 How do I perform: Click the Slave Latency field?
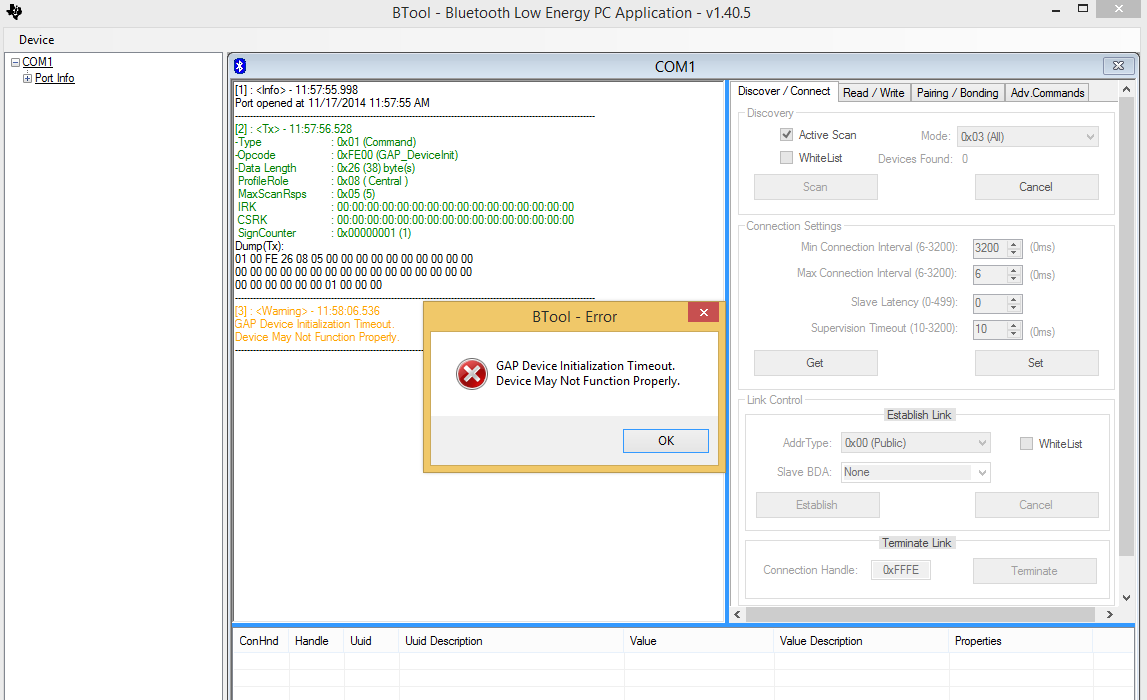pos(990,303)
